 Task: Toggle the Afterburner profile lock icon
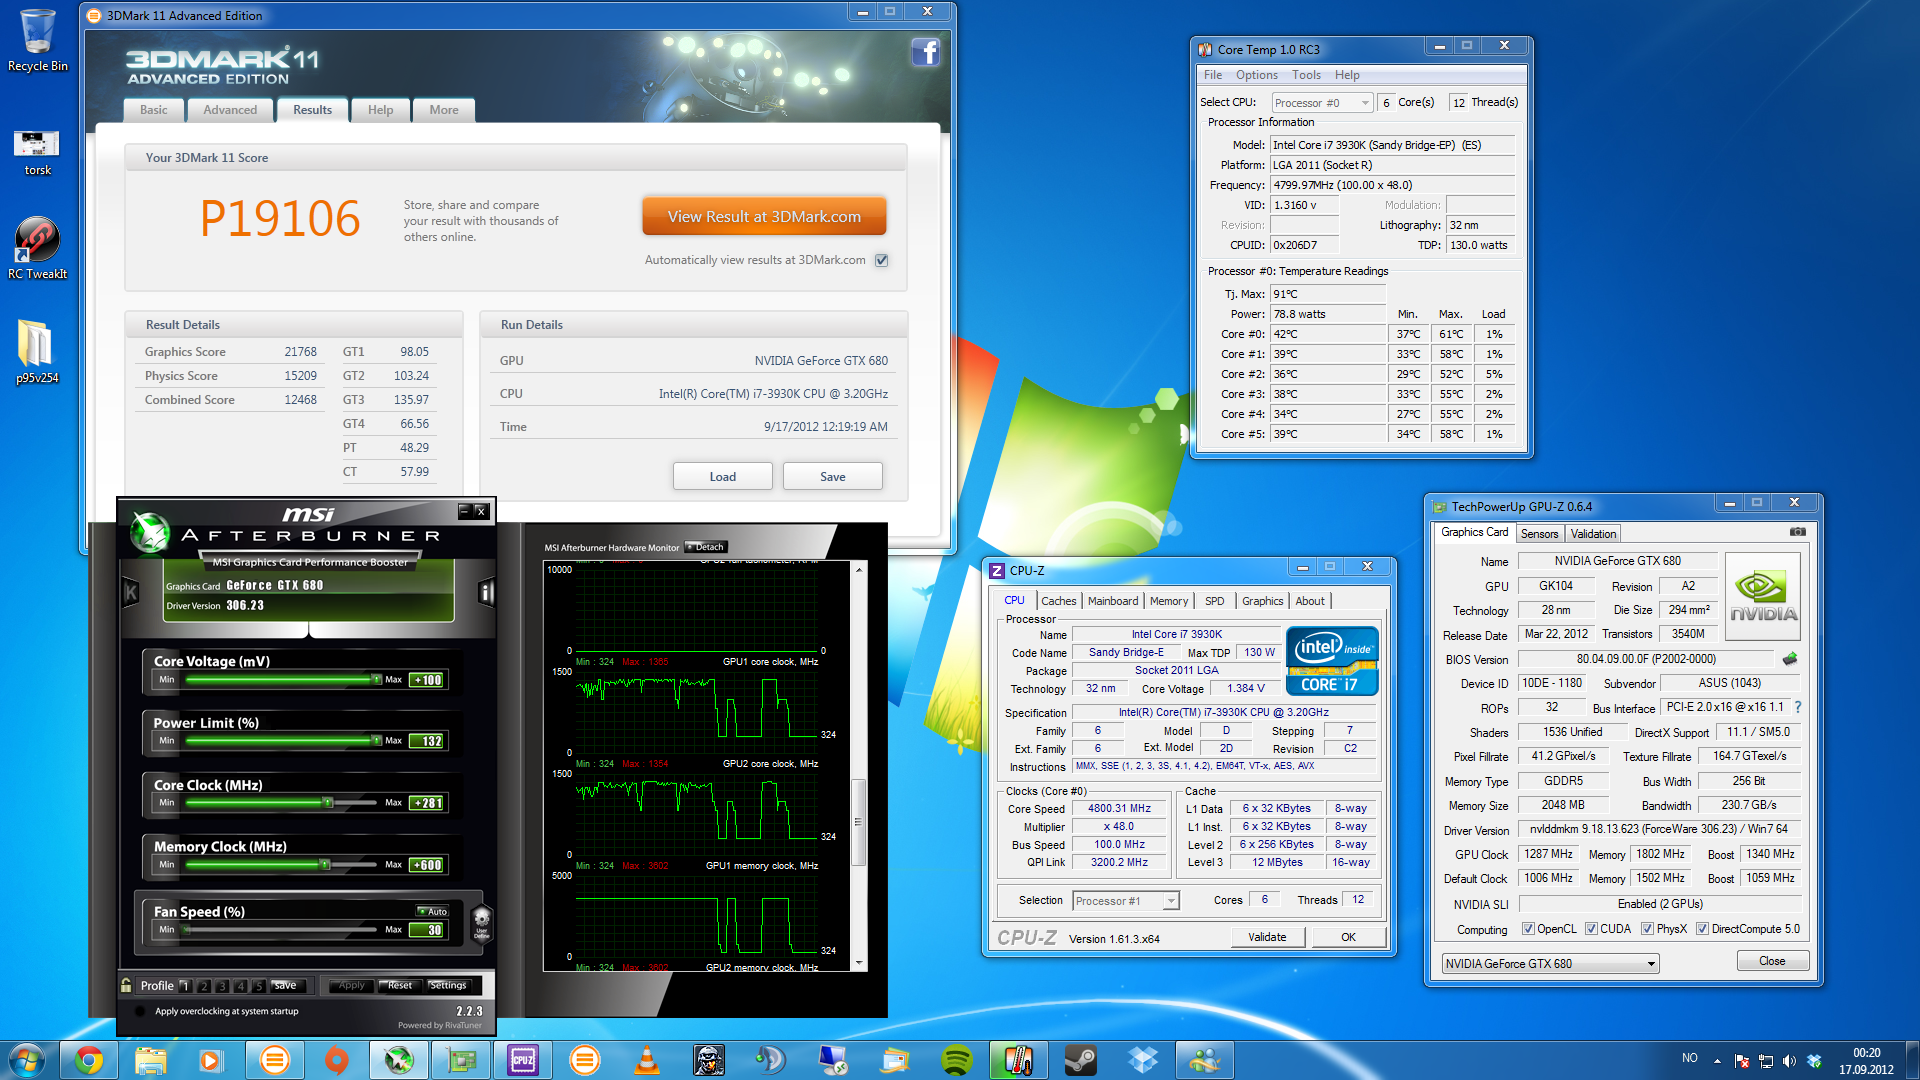(x=126, y=985)
